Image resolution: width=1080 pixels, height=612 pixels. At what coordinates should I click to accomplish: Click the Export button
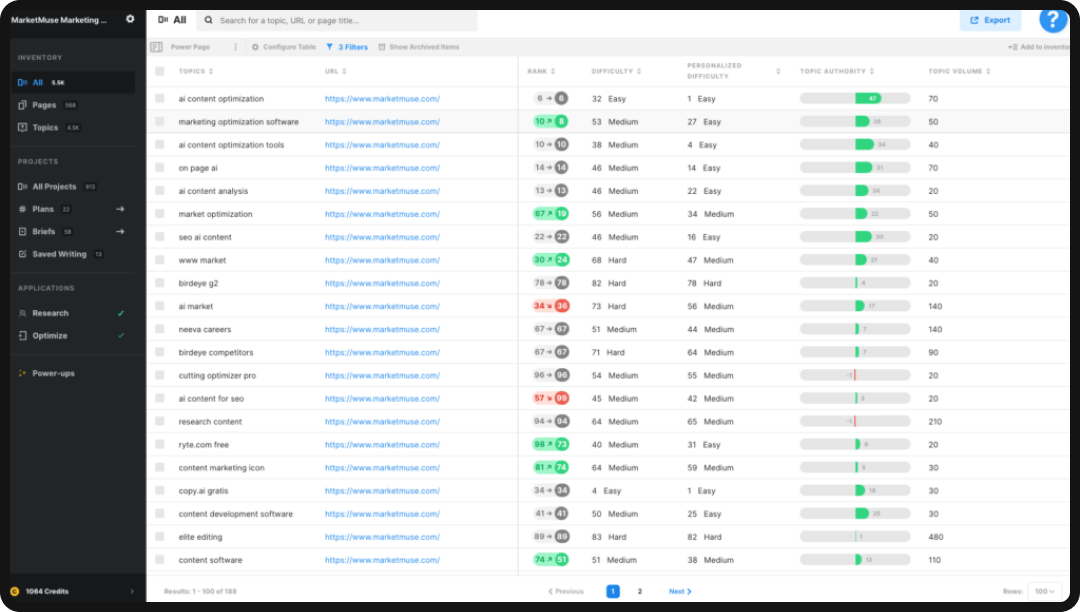(x=989, y=19)
